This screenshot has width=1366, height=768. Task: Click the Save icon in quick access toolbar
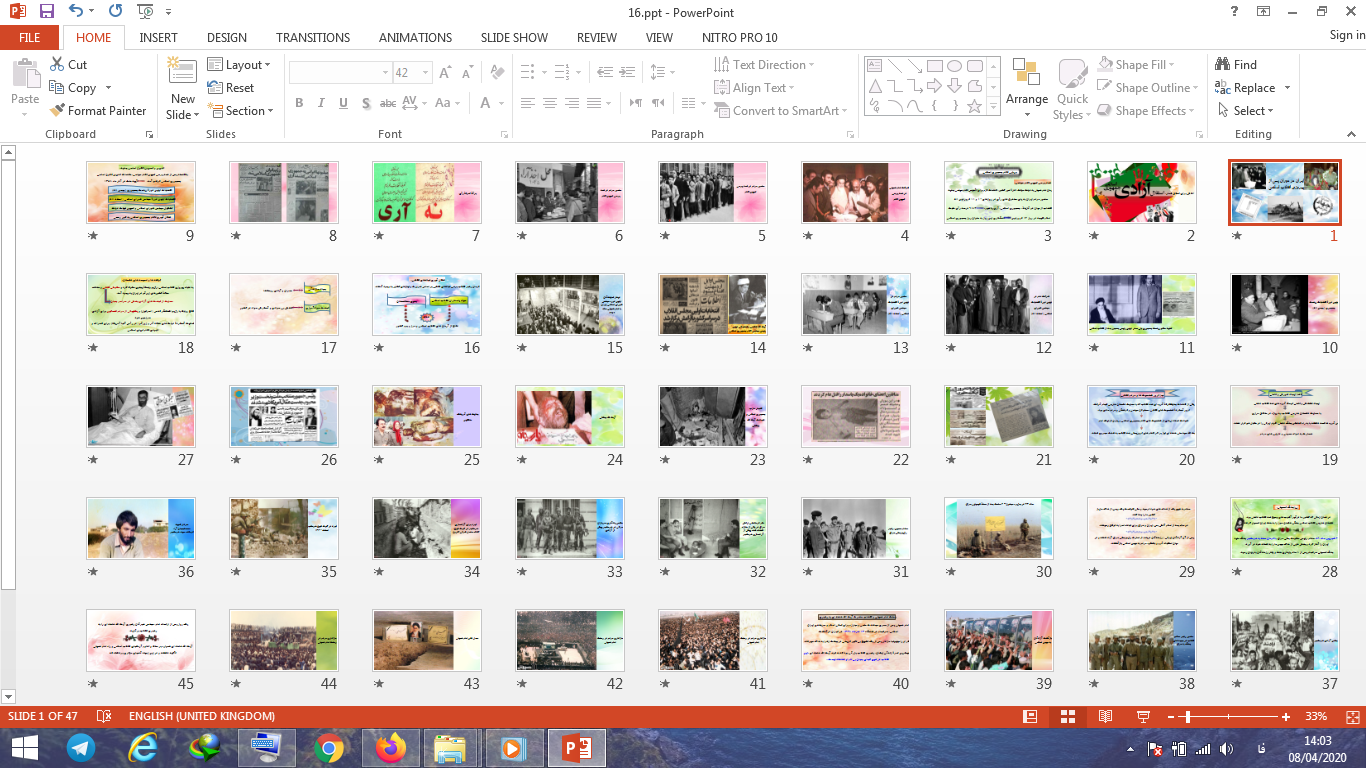47,12
